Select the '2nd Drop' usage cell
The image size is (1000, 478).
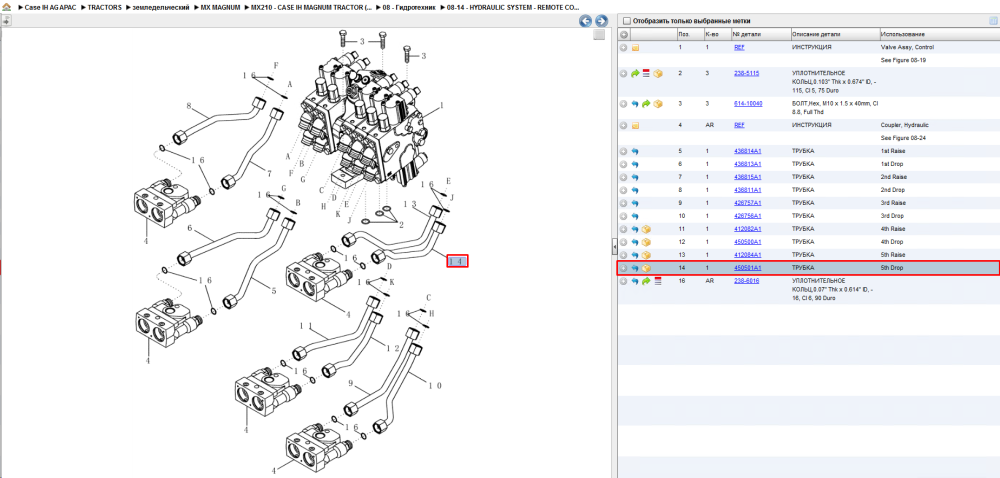(x=892, y=190)
